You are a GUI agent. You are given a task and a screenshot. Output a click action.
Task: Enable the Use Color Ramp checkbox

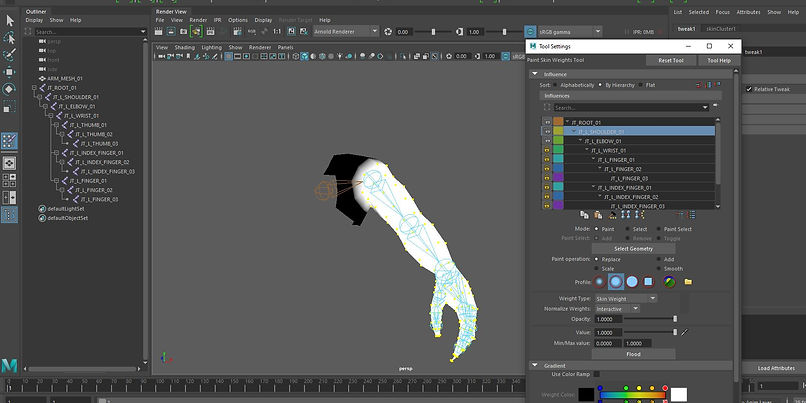pyautogui.click(x=597, y=374)
